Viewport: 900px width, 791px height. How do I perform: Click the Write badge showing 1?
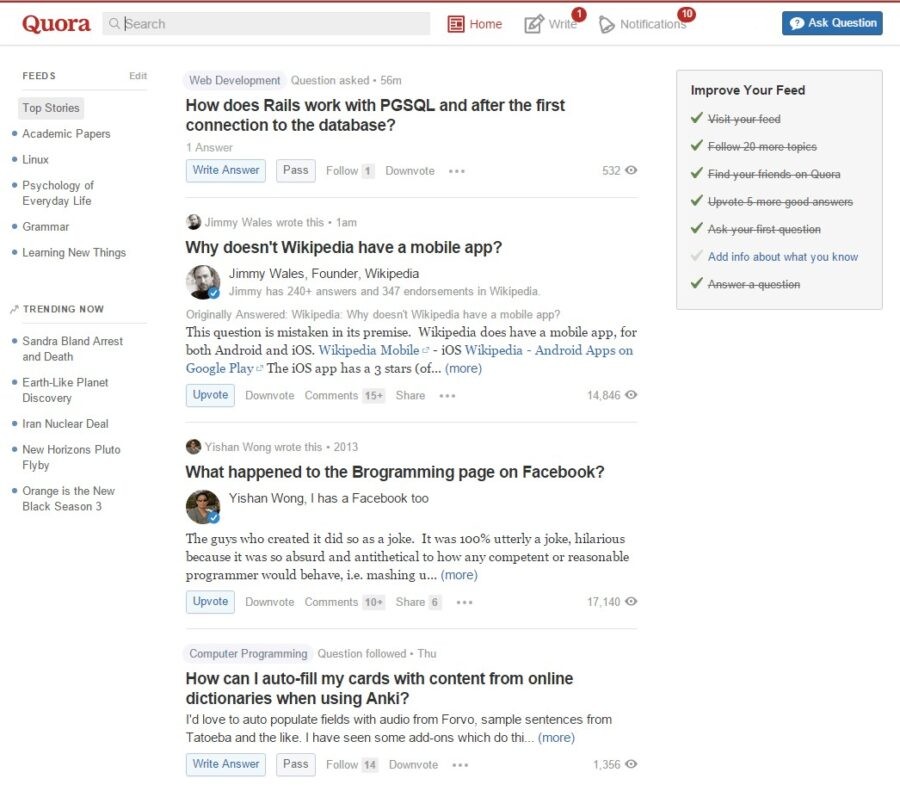pos(579,14)
